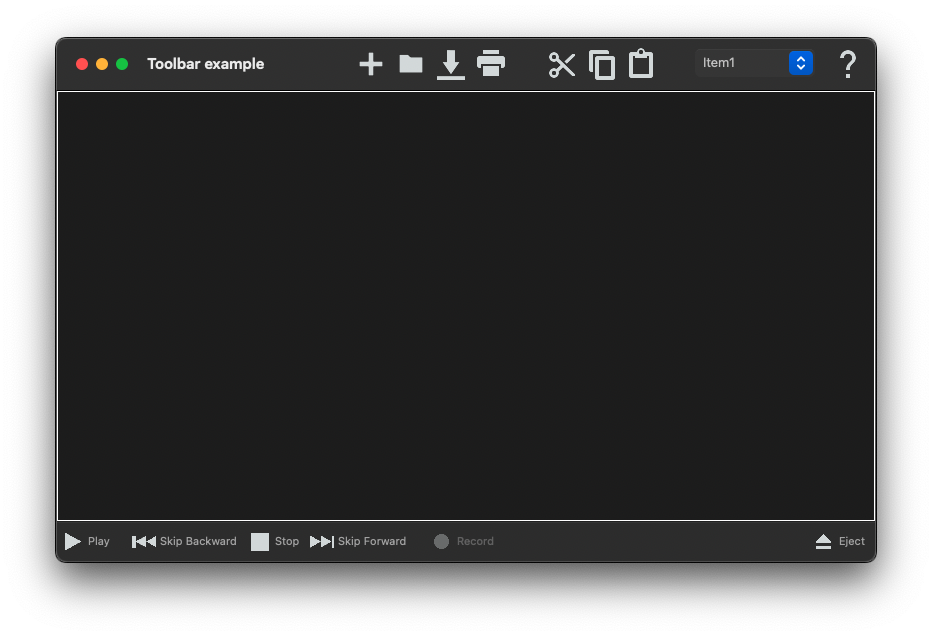932x636 pixels.
Task: Print using the printer icon
Action: pos(491,64)
